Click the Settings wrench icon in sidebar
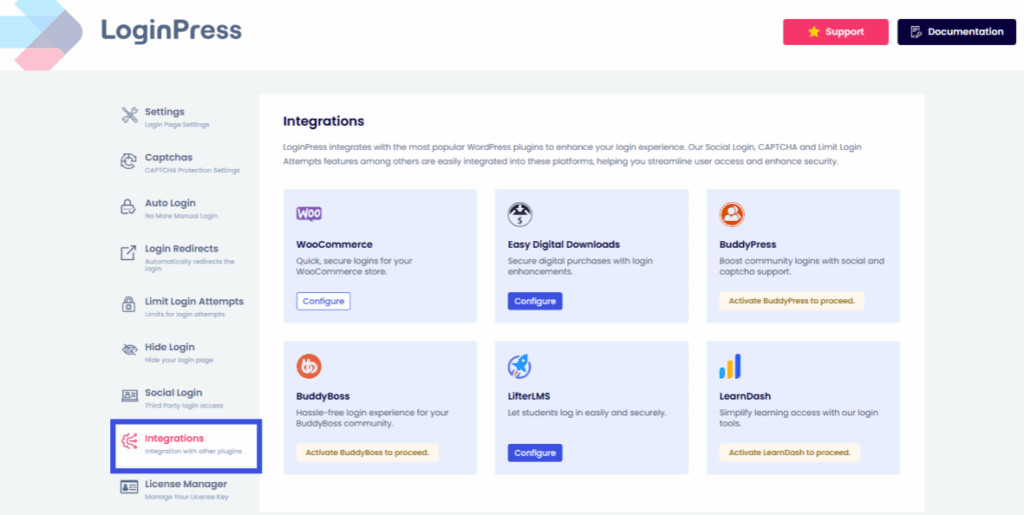Viewport: 1024px width, 515px height. [x=129, y=116]
